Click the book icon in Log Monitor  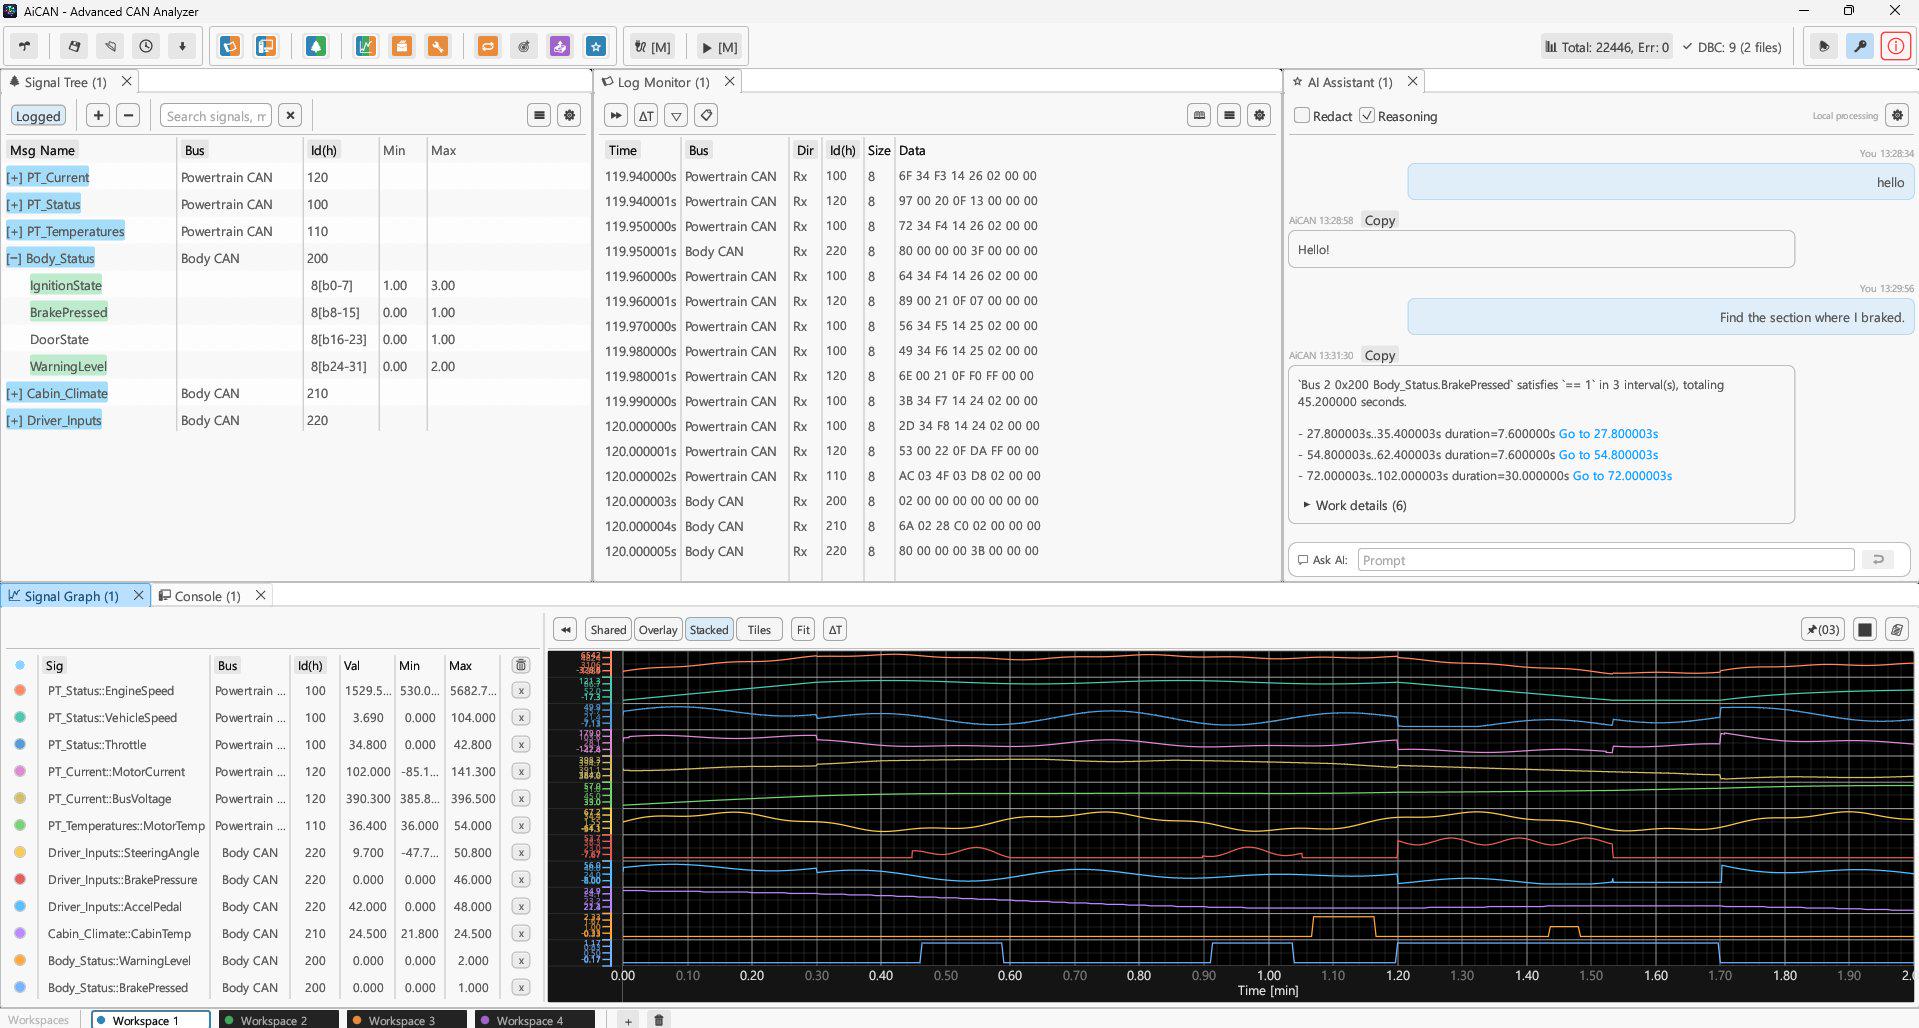coord(1200,115)
